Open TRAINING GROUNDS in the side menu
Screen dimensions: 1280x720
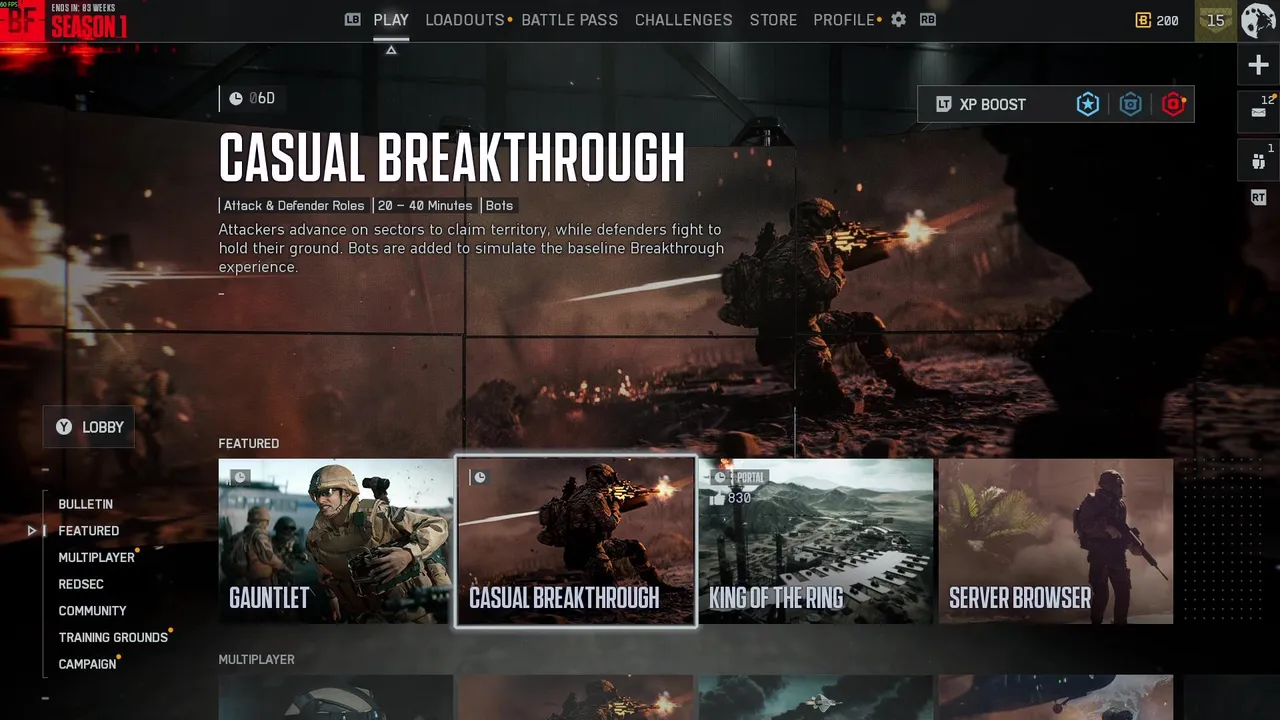(113, 637)
